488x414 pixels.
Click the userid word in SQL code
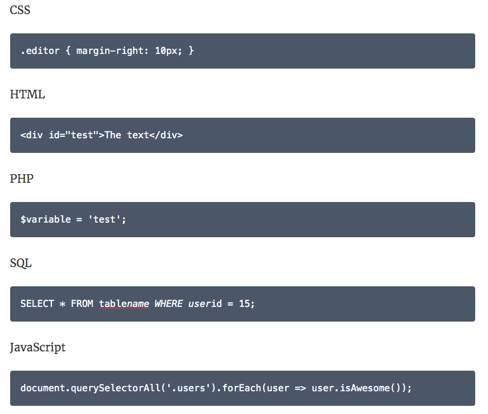click(205, 304)
